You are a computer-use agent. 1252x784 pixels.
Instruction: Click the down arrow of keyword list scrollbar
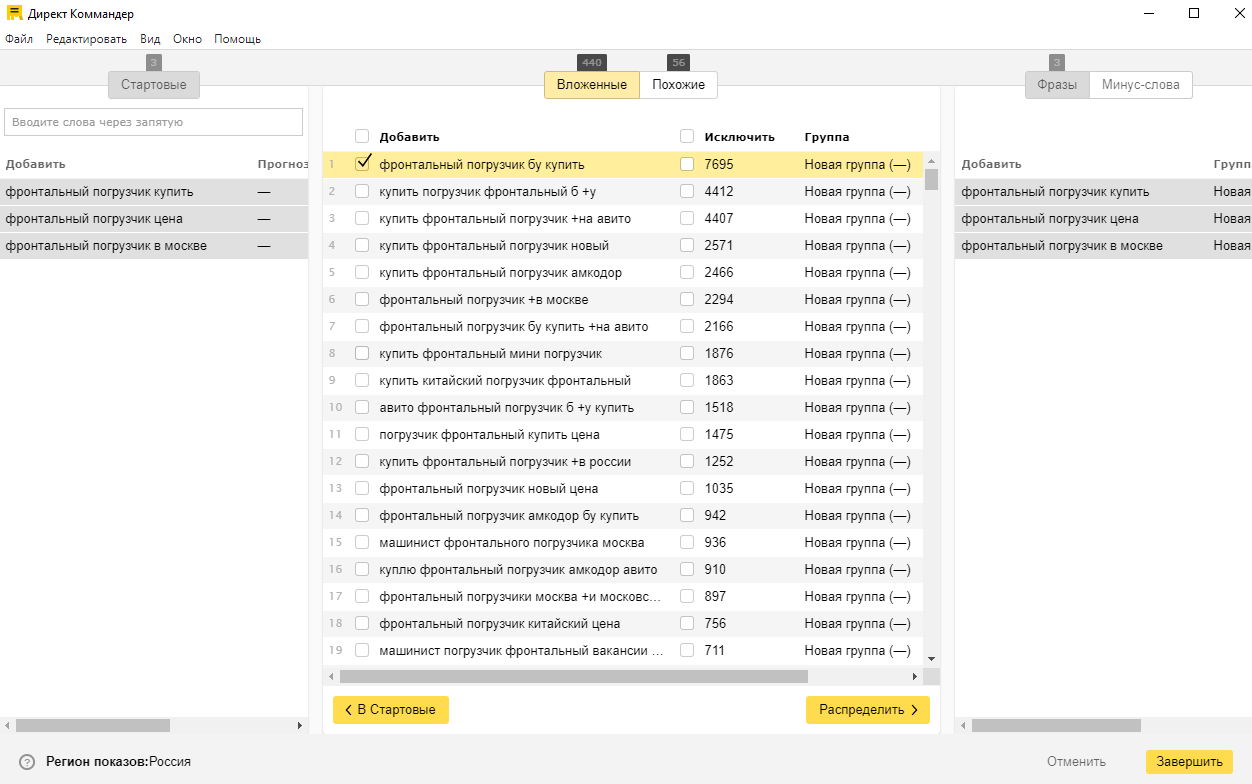[x=932, y=659]
